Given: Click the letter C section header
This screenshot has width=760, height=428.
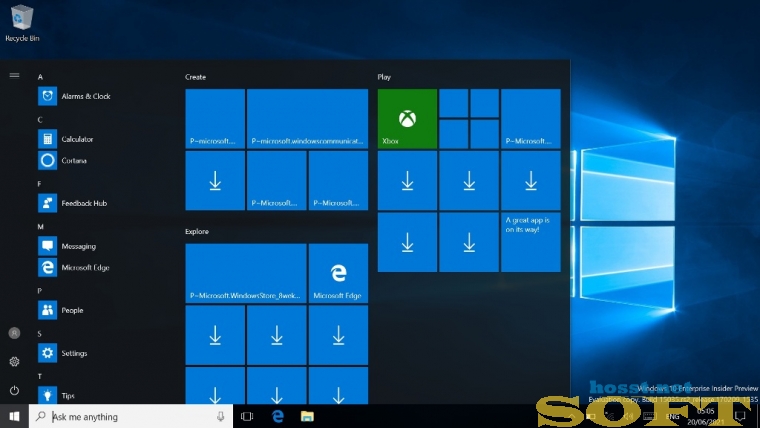Looking at the screenshot, I should (x=40, y=120).
